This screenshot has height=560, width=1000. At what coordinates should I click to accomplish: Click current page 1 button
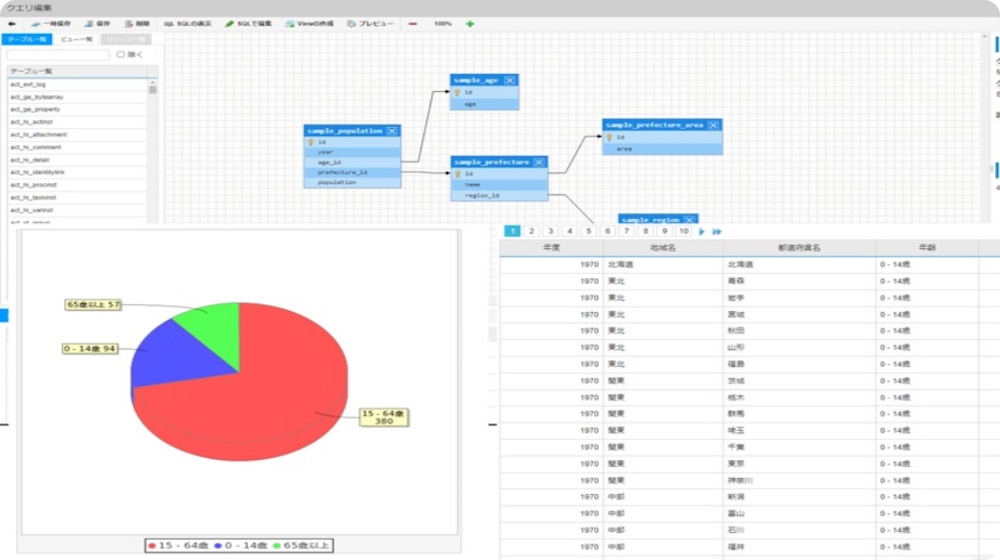(512, 232)
